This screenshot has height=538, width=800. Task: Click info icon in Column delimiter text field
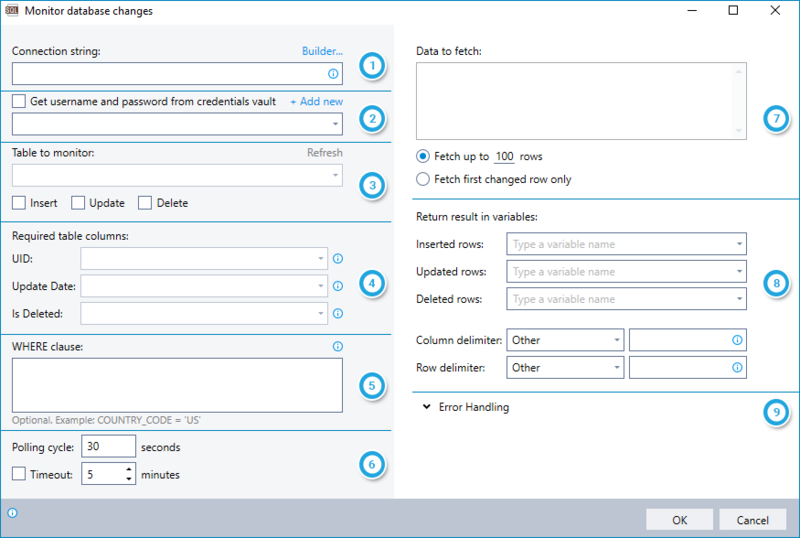point(737,340)
